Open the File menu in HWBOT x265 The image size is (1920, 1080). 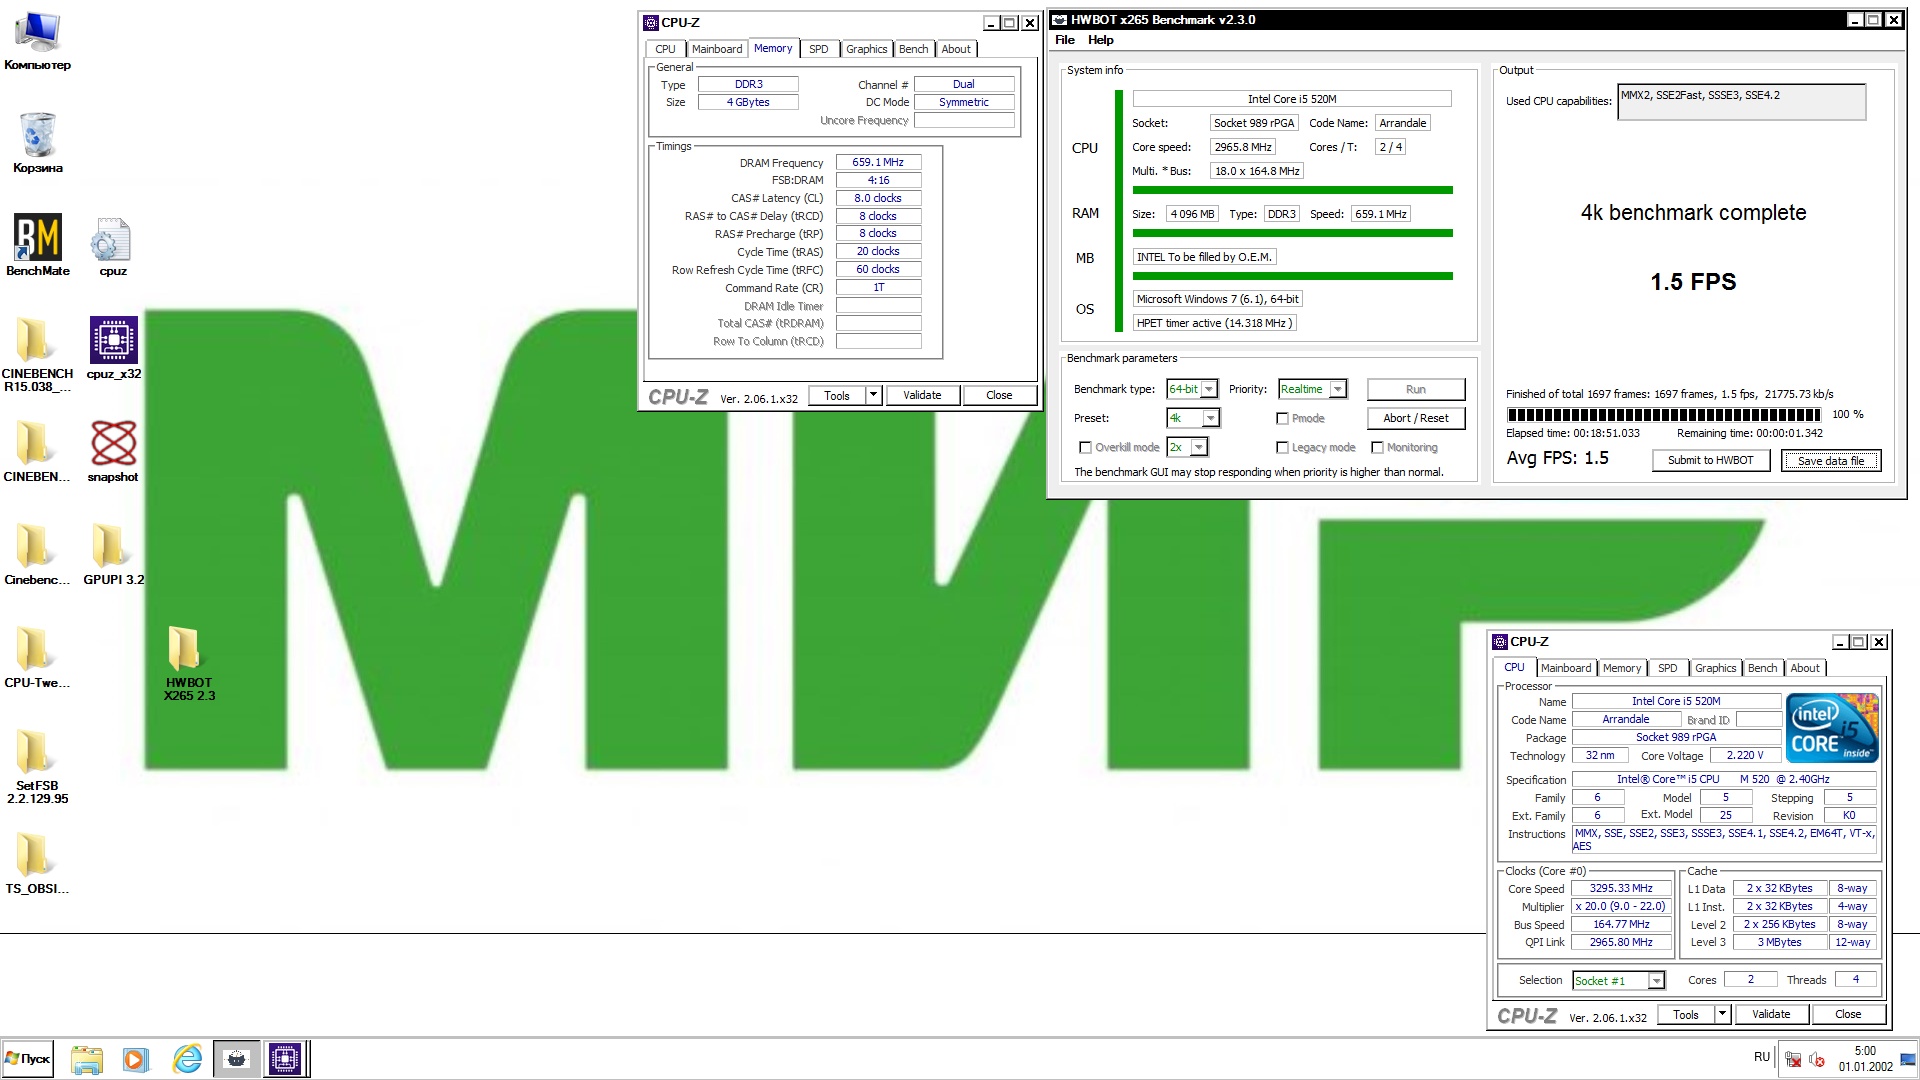[x=1064, y=40]
